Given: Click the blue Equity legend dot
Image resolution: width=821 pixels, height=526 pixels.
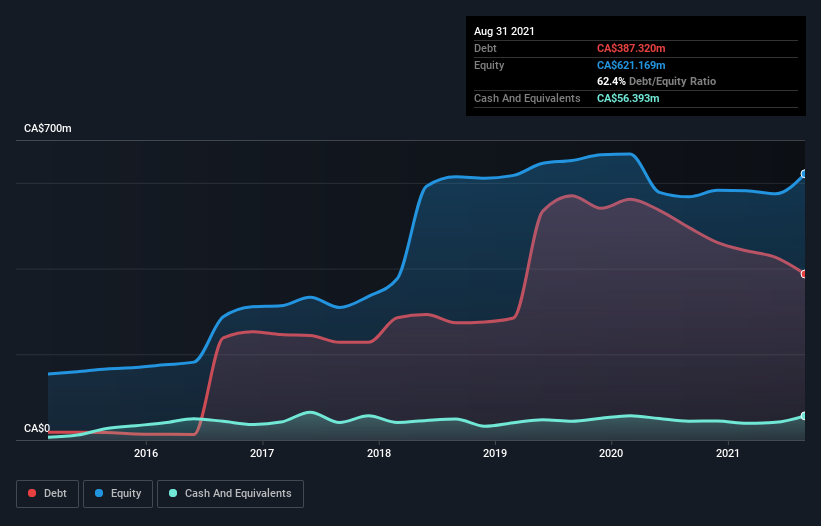Looking at the screenshot, I should (x=99, y=493).
